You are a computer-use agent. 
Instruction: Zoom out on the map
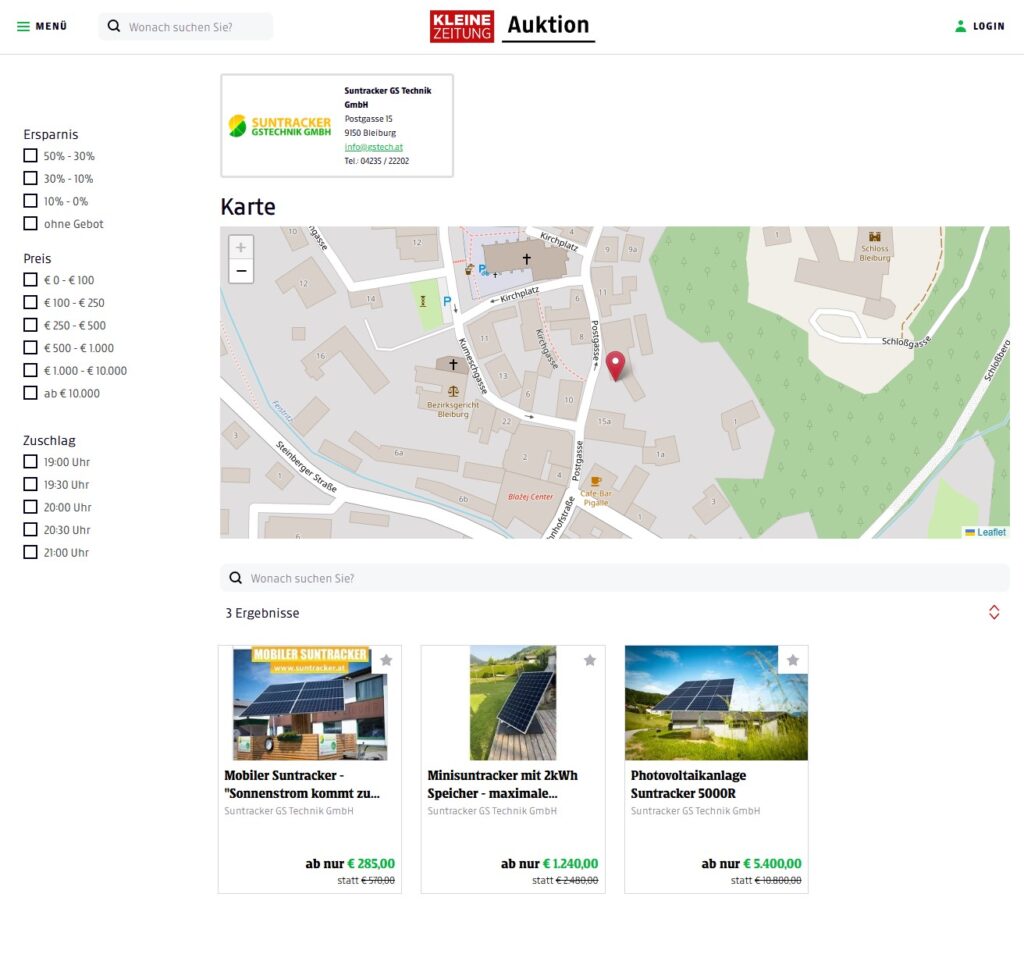pos(241,271)
